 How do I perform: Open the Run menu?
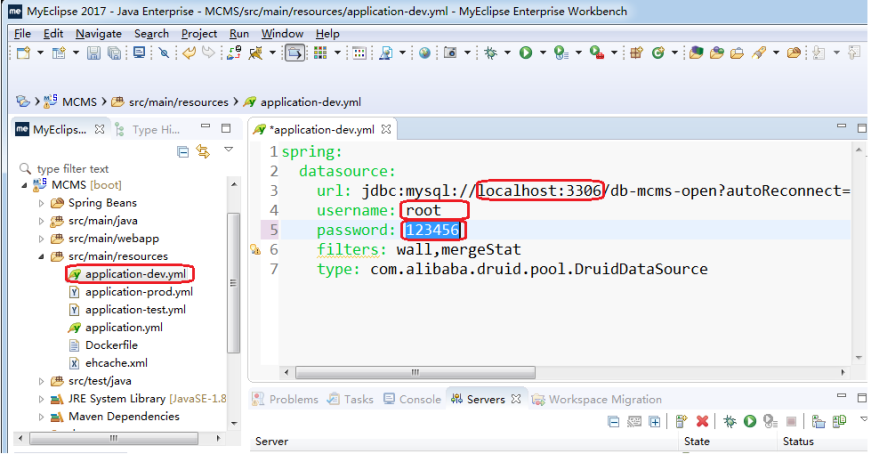[x=239, y=34]
